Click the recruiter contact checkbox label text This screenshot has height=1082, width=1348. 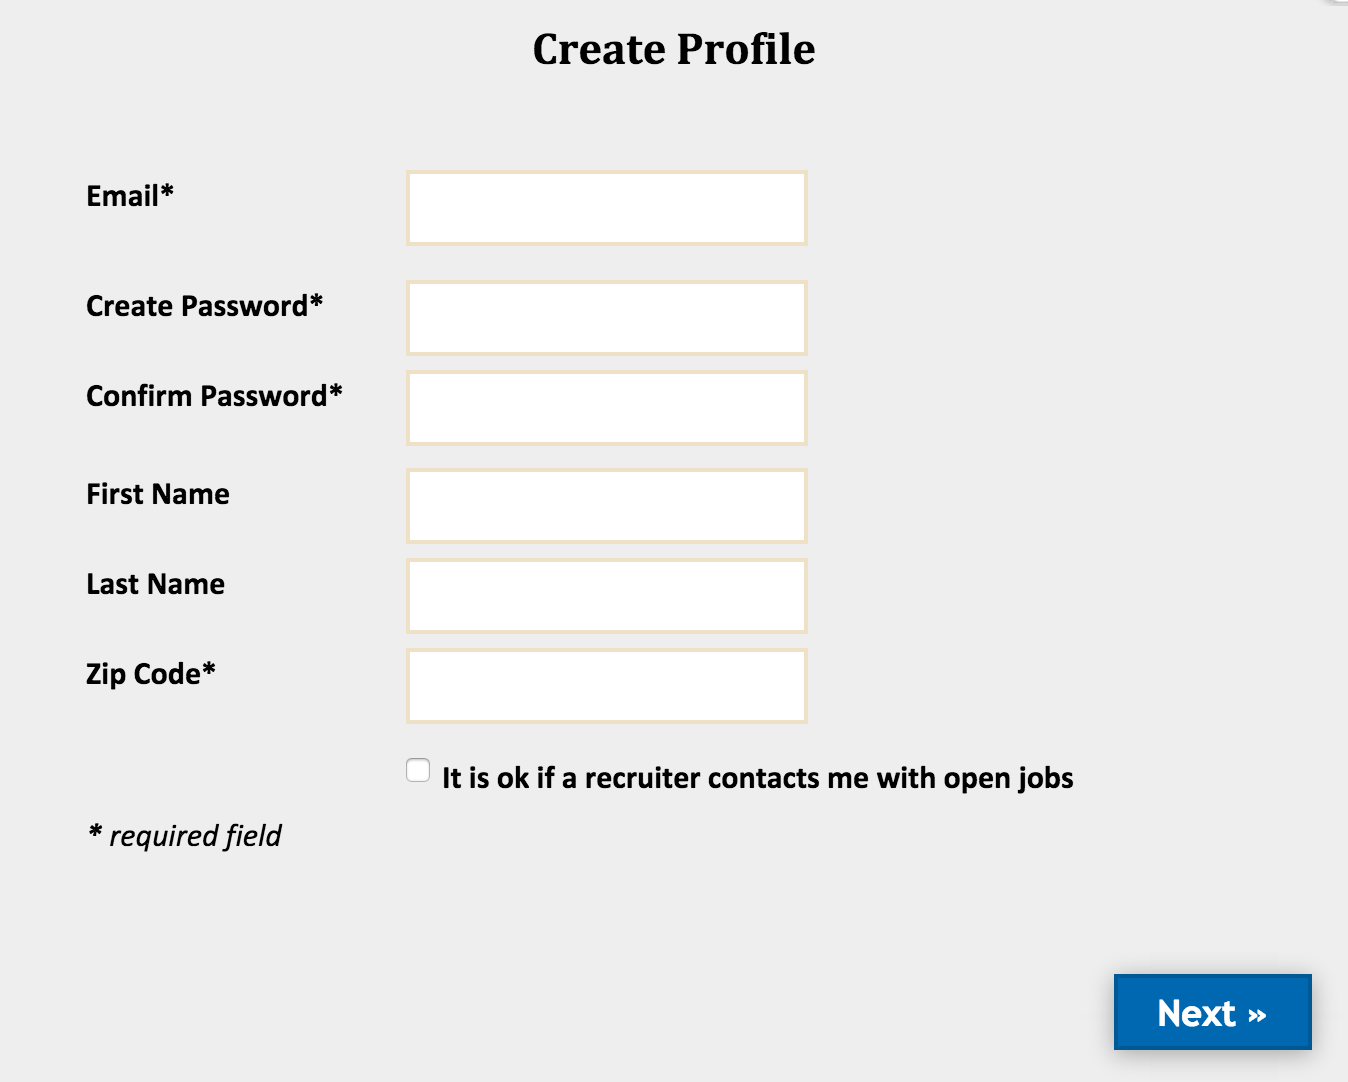[757, 778]
